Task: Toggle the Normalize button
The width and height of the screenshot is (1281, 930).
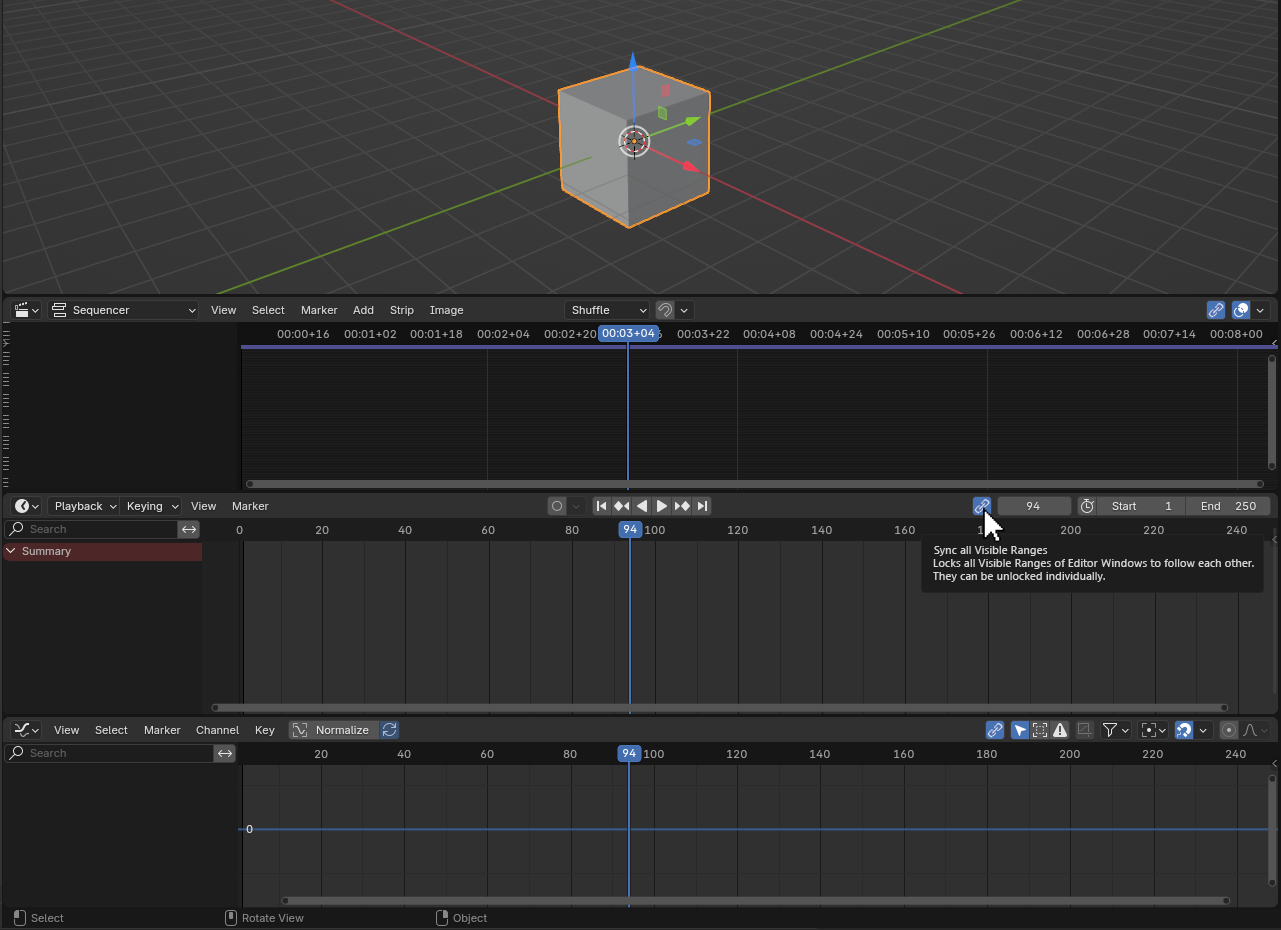Action: coord(334,730)
